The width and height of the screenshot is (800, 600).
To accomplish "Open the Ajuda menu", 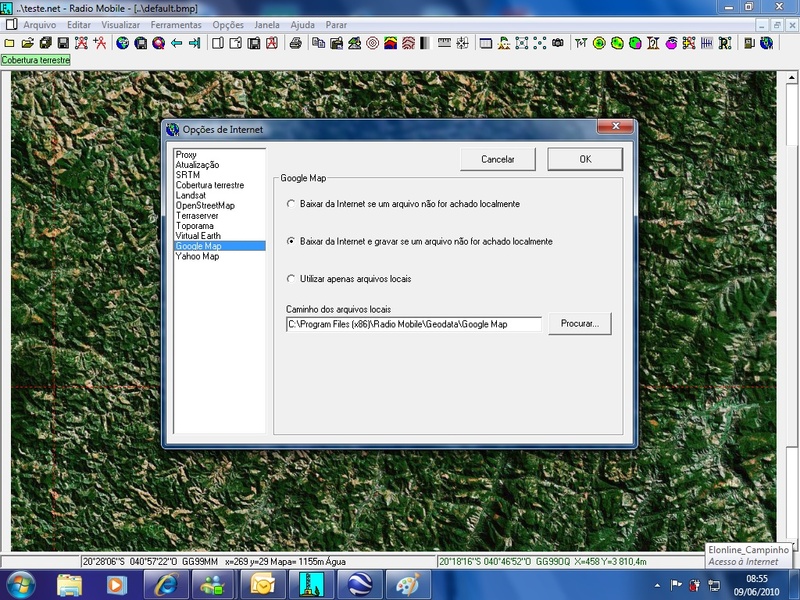I will (303, 24).
